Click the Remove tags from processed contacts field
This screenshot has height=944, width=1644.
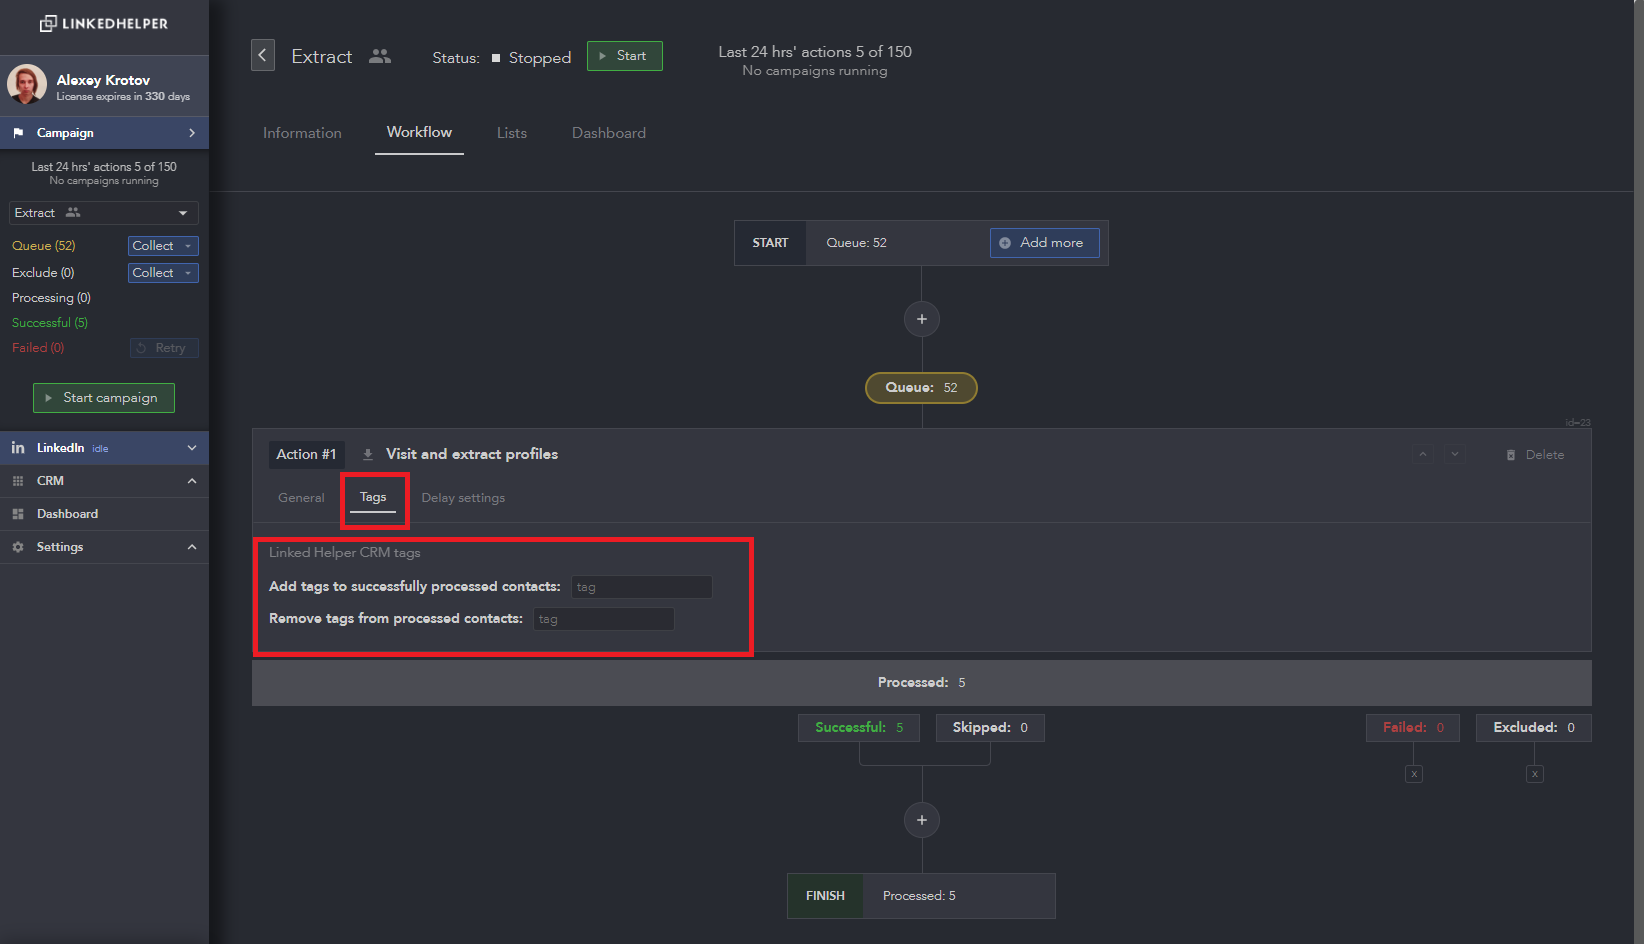tap(604, 619)
